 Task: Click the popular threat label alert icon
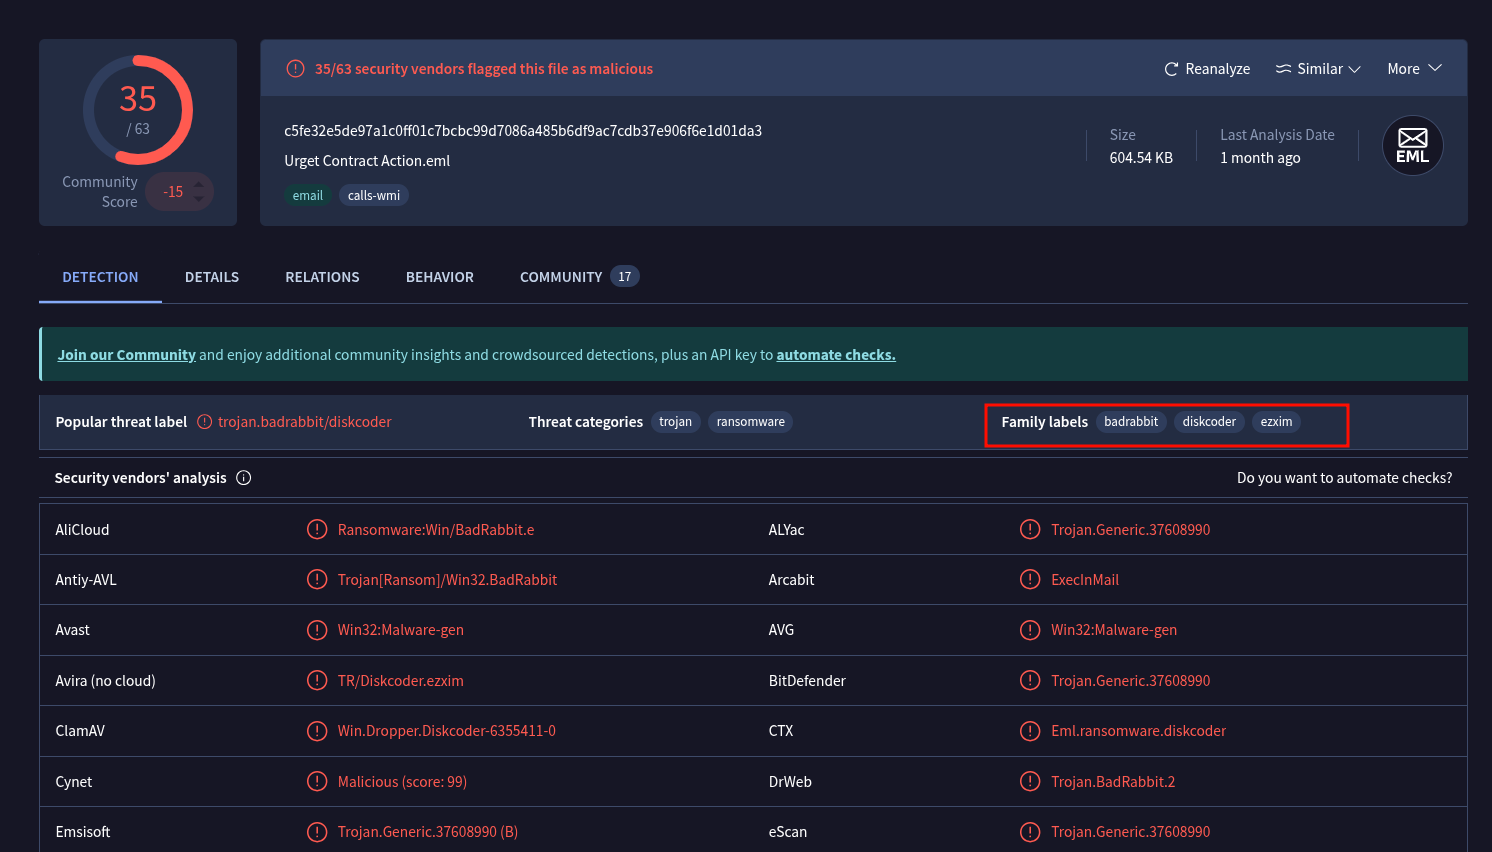pos(205,422)
